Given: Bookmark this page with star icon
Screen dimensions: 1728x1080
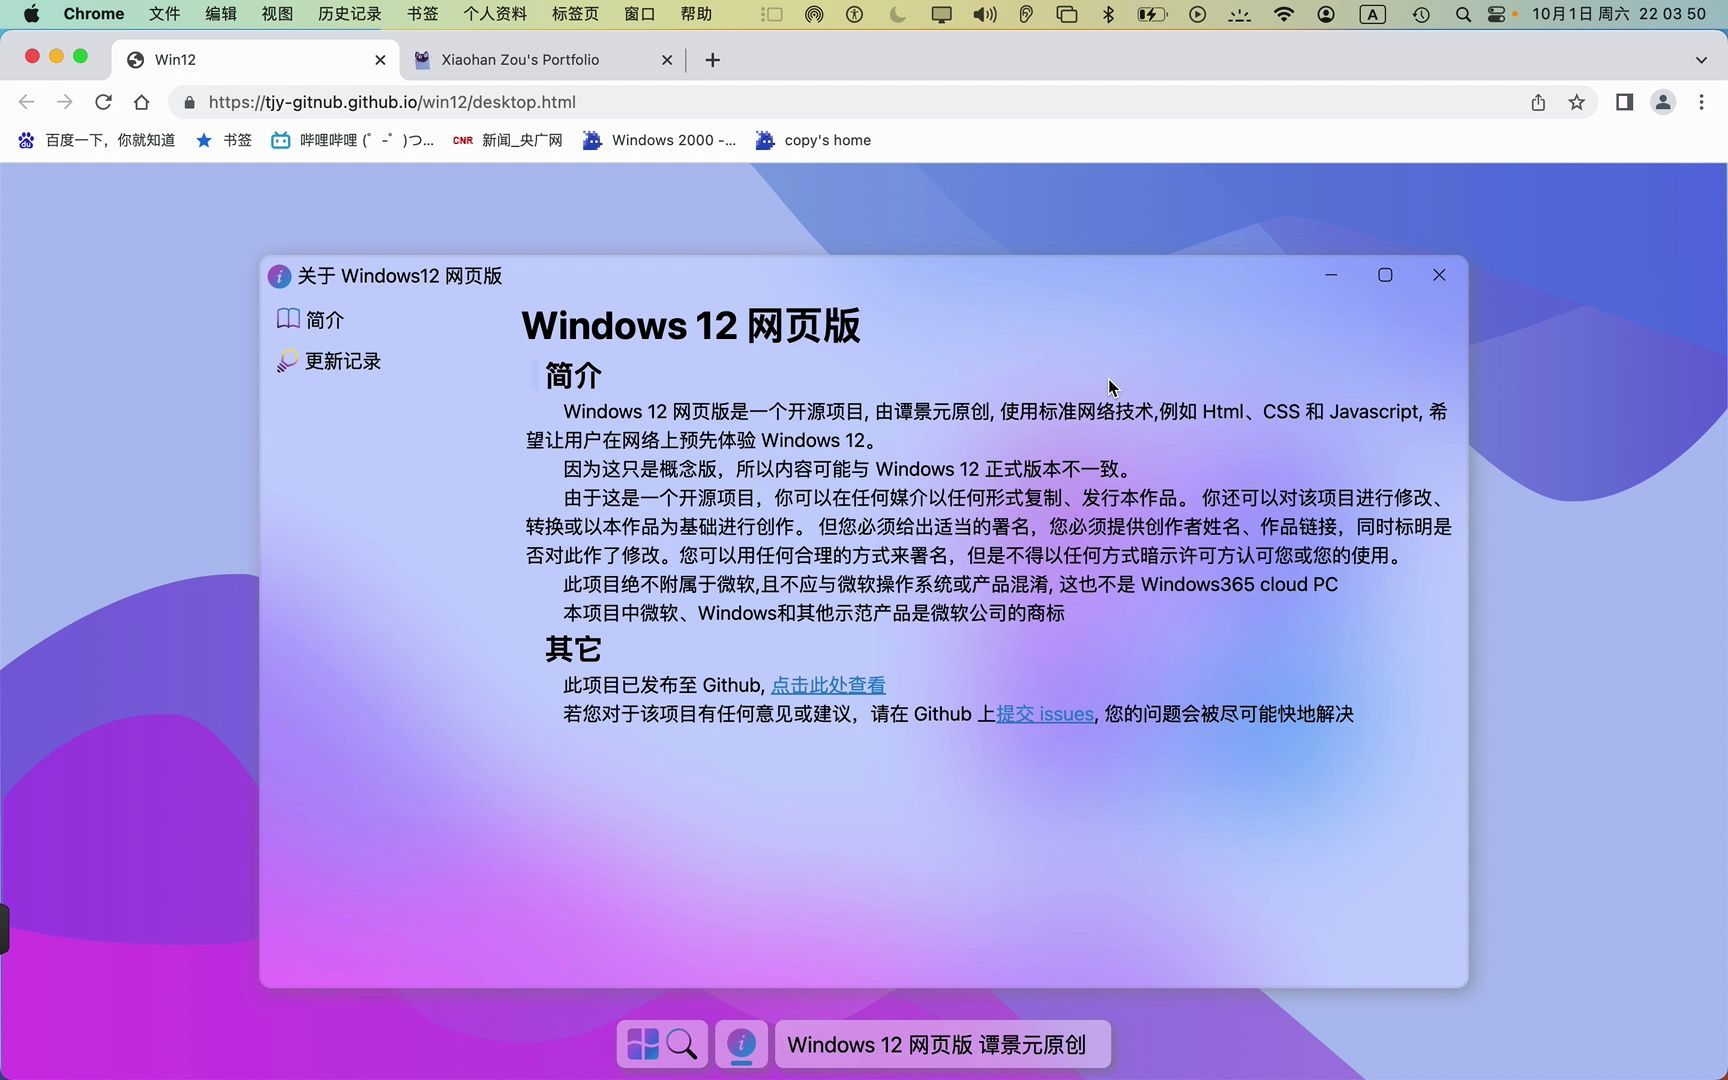Looking at the screenshot, I should click(x=1577, y=102).
